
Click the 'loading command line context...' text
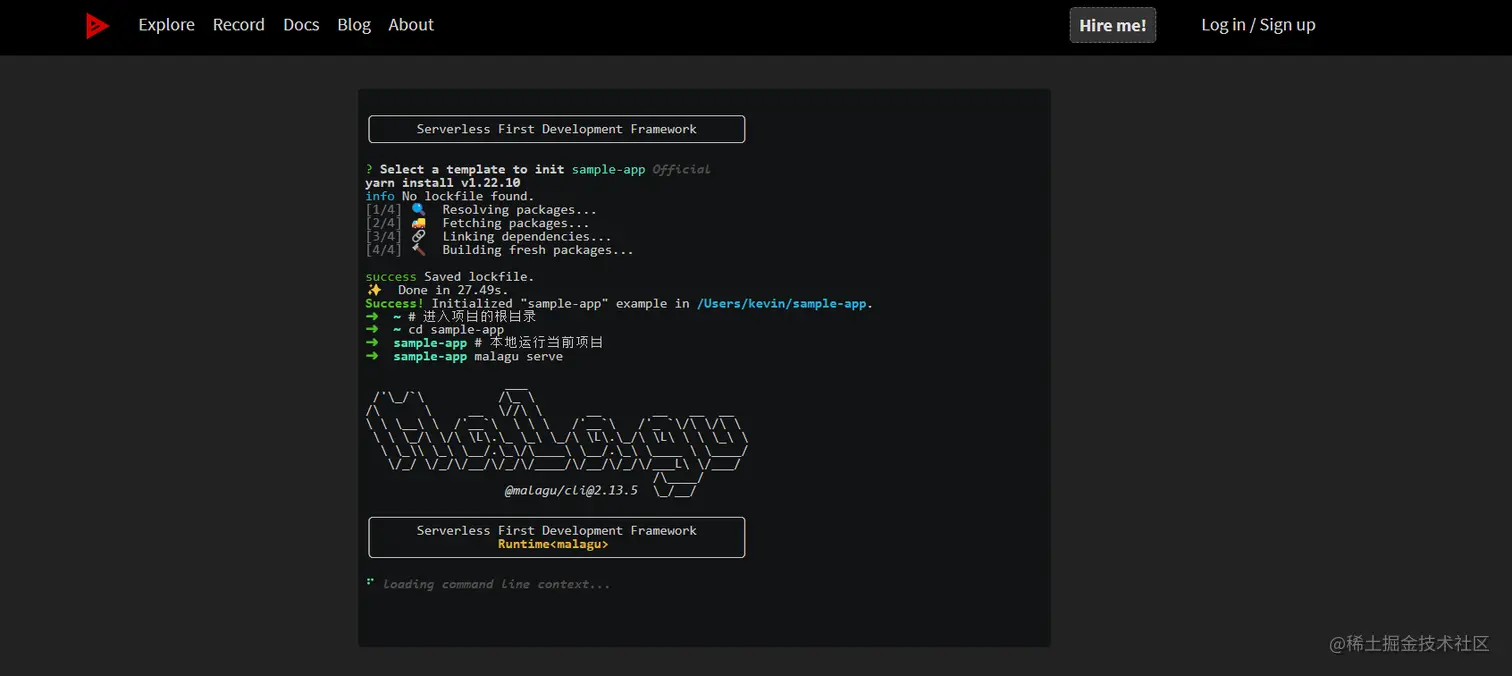tap(496, 584)
